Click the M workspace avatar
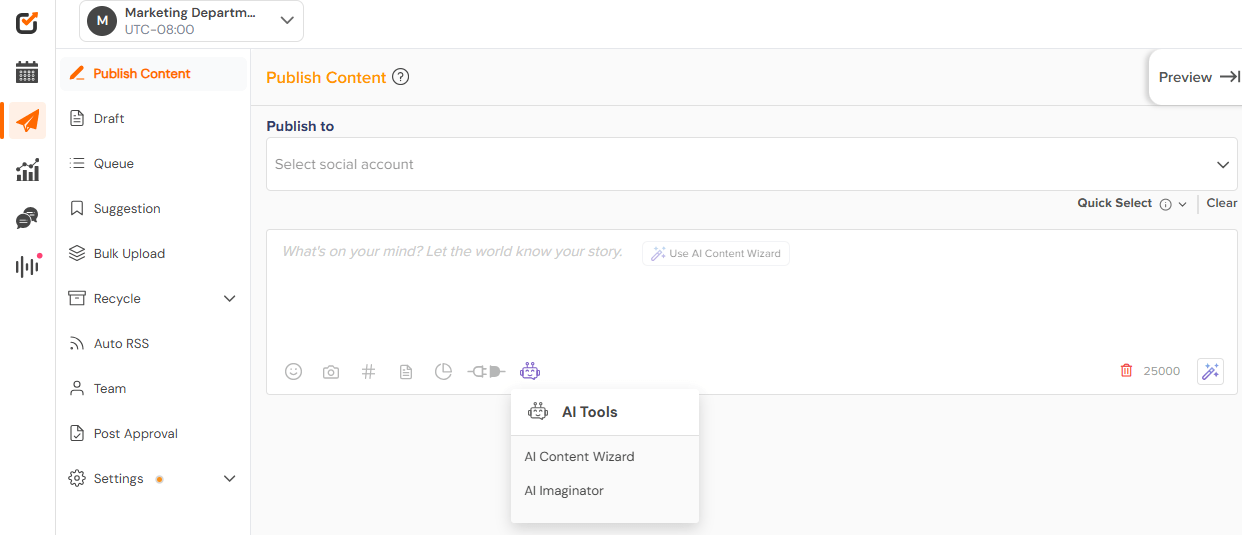 click(102, 20)
